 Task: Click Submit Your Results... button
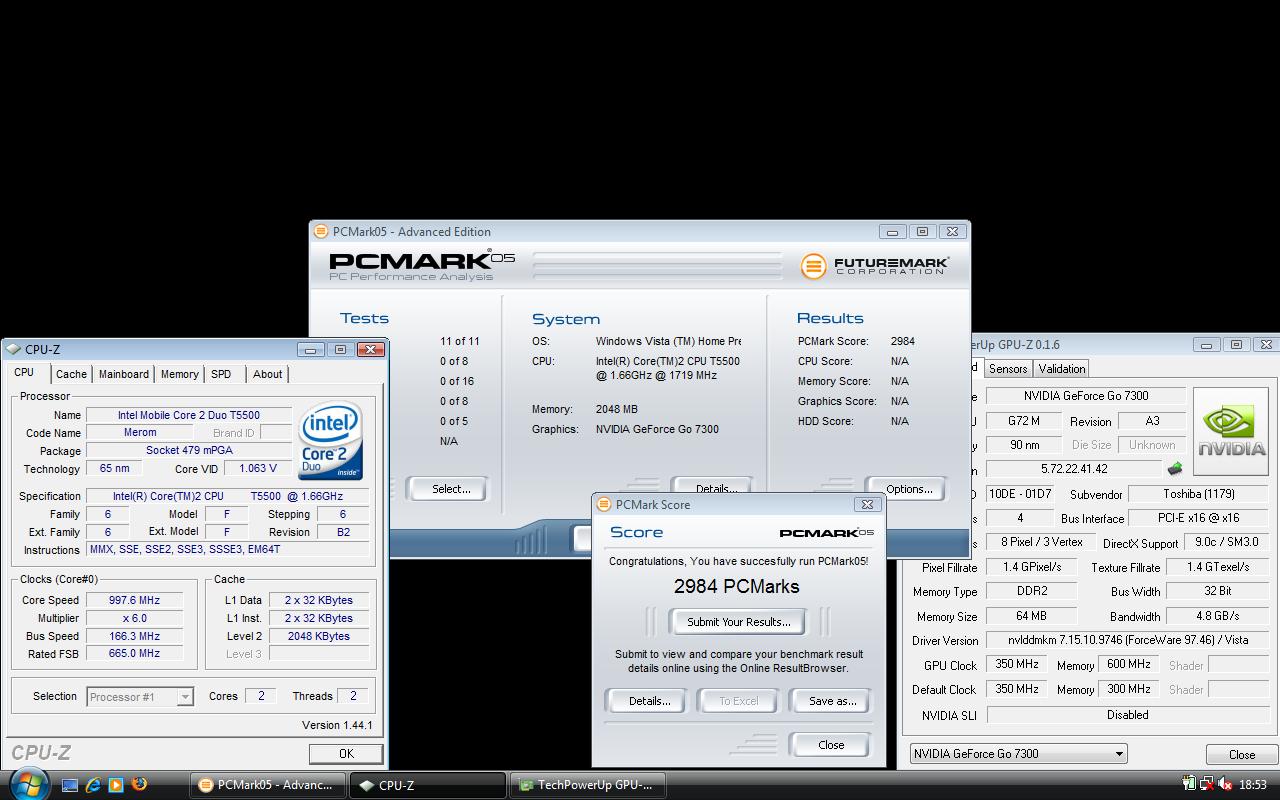[x=739, y=622]
